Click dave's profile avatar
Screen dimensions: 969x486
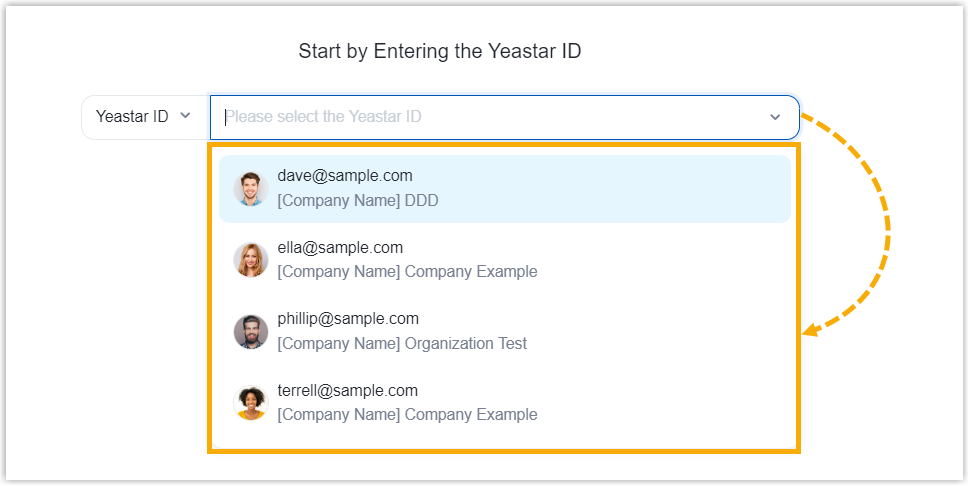tap(251, 188)
